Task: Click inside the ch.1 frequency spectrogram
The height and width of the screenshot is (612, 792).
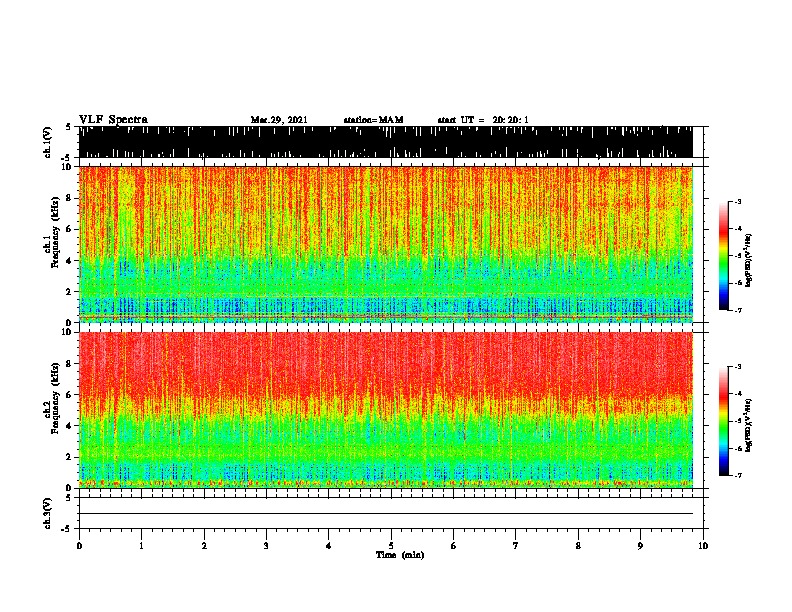Action: pos(386,244)
